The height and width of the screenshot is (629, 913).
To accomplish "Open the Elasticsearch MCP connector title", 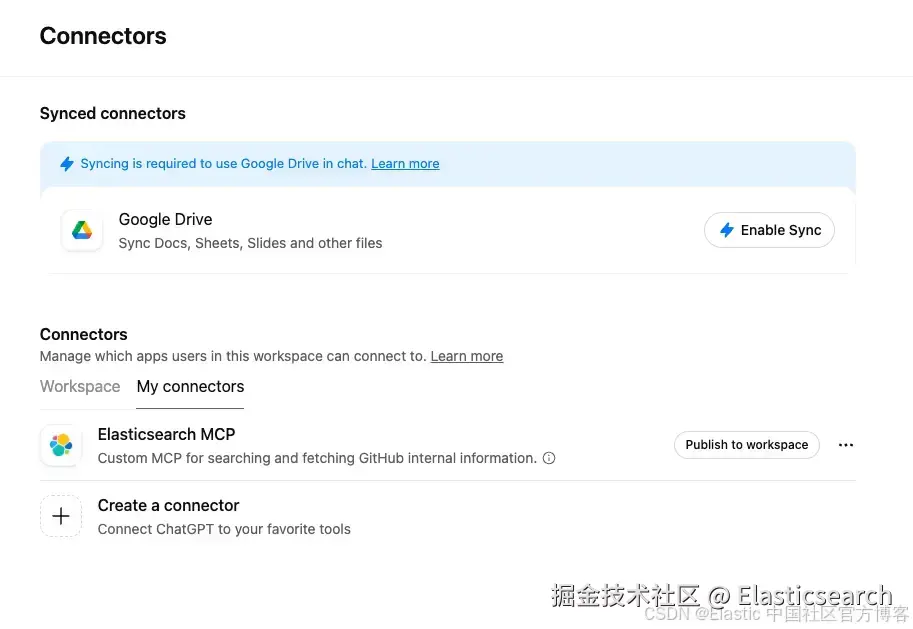I will [x=166, y=434].
